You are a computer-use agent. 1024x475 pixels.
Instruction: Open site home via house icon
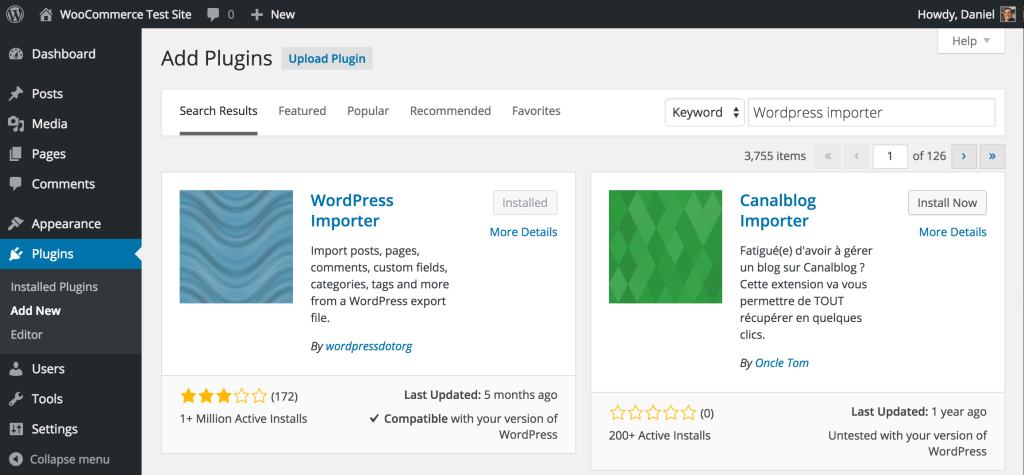pos(45,14)
